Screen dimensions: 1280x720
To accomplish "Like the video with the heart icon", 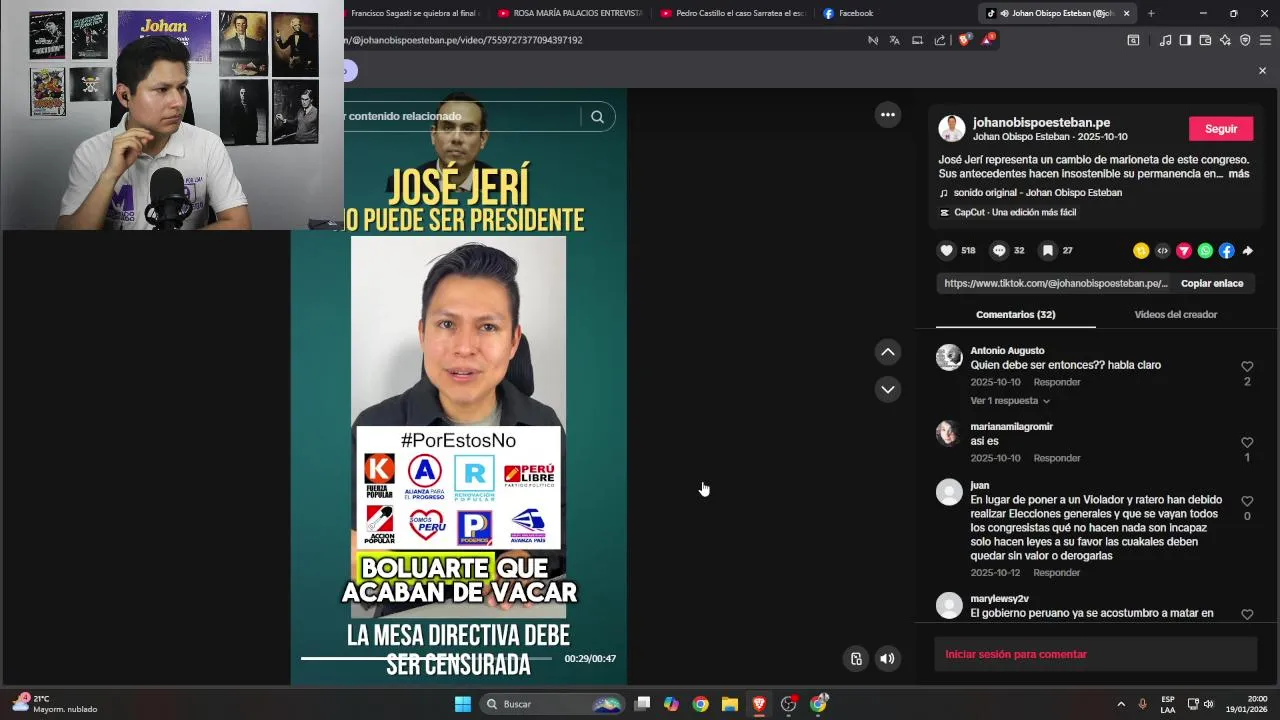I will (x=946, y=251).
